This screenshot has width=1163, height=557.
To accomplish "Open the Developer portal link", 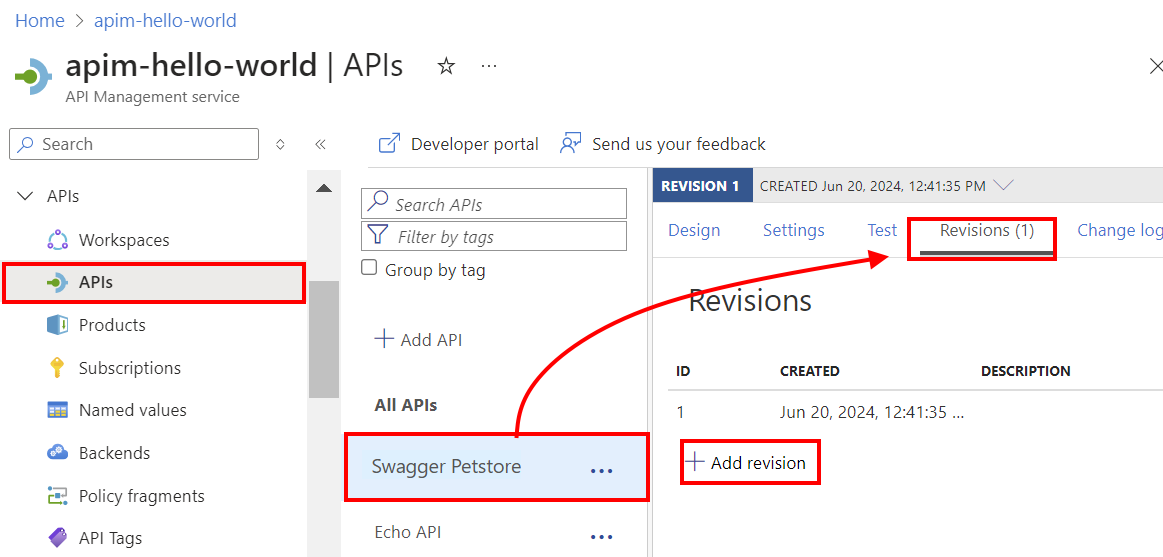I will pos(475,144).
